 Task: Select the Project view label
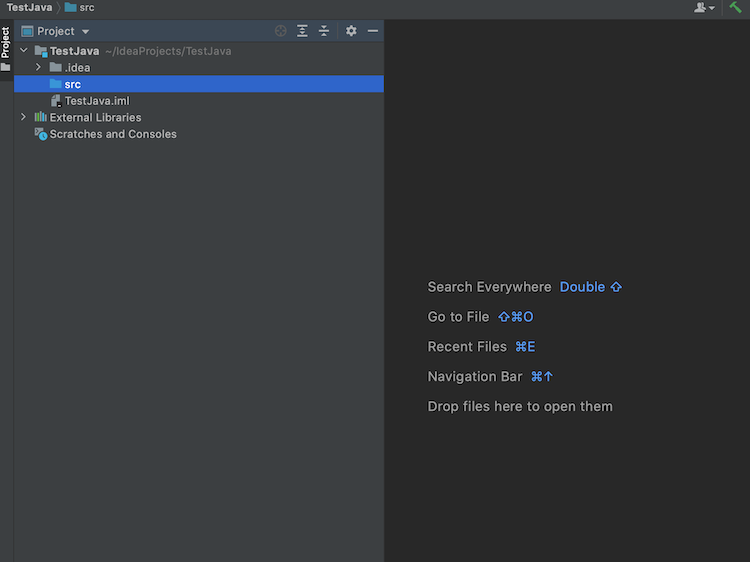point(56,31)
